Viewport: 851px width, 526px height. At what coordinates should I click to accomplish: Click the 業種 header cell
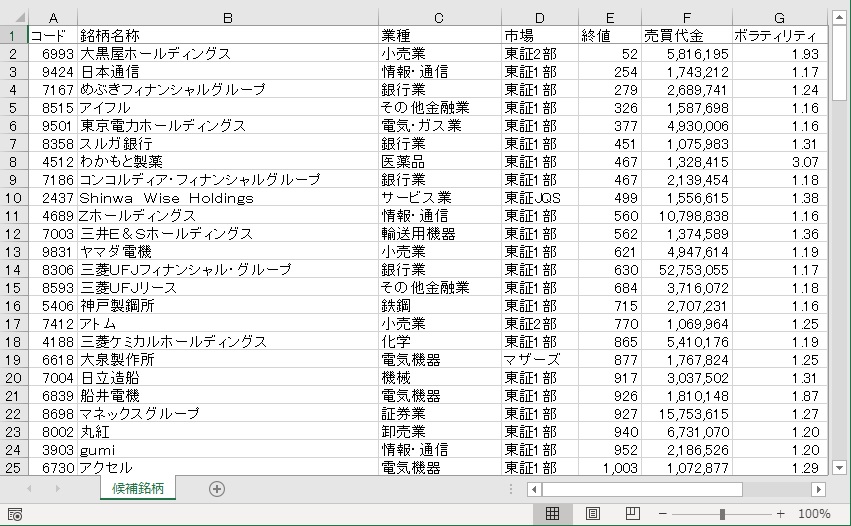coord(440,36)
